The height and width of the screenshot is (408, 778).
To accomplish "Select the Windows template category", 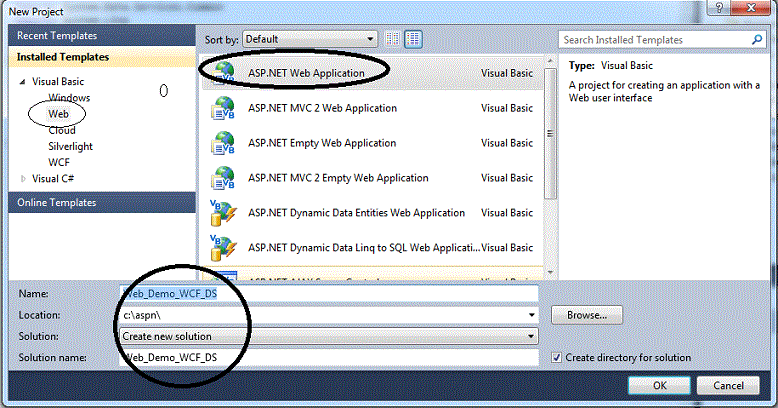I will point(69,98).
